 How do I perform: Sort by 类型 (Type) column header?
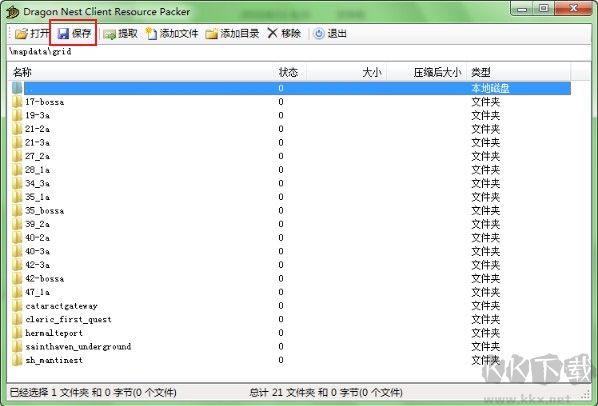tap(519, 72)
